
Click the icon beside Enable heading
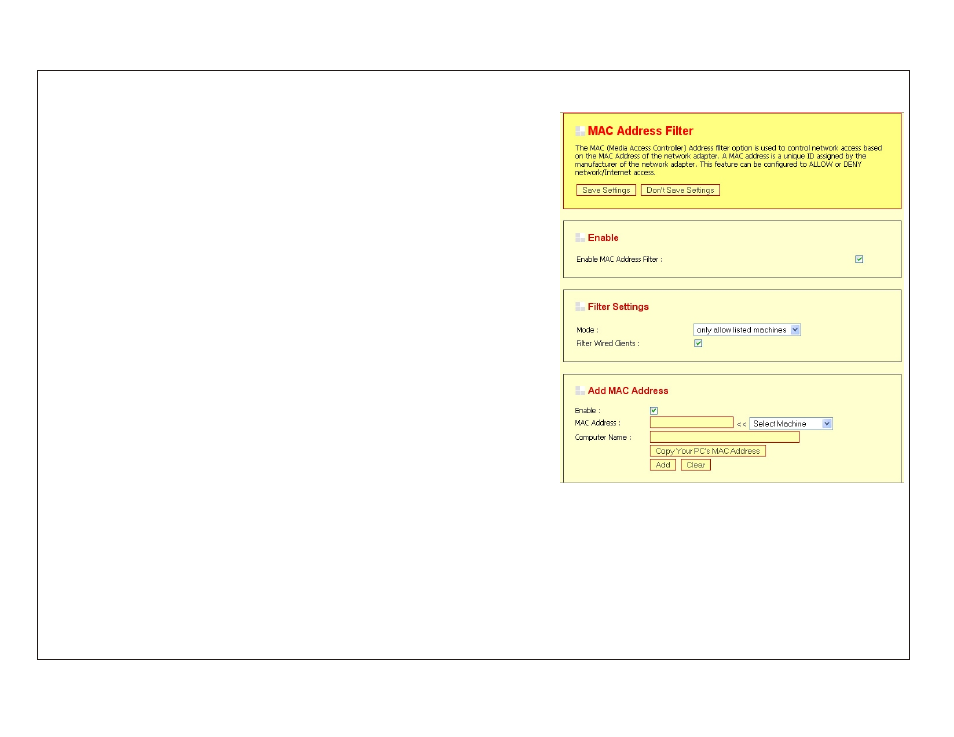(580, 237)
